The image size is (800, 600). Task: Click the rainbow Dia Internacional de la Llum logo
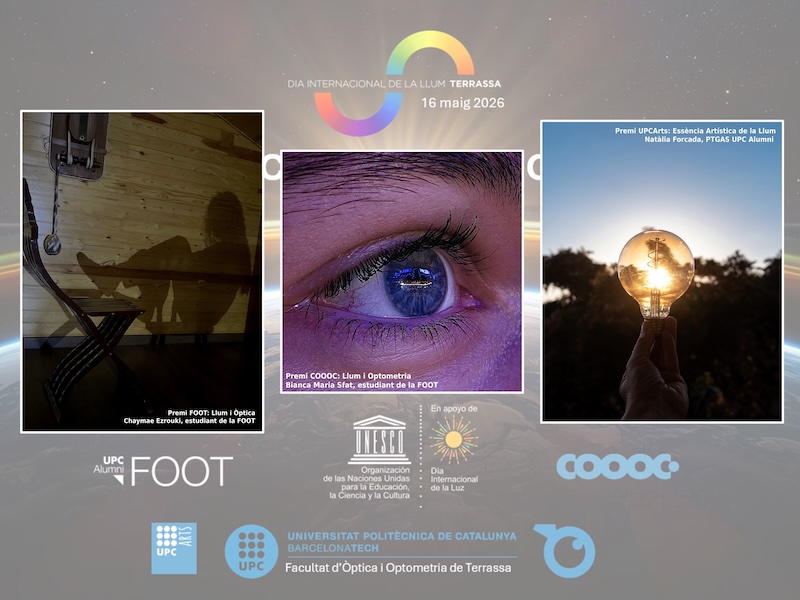[x=394, y=83]
